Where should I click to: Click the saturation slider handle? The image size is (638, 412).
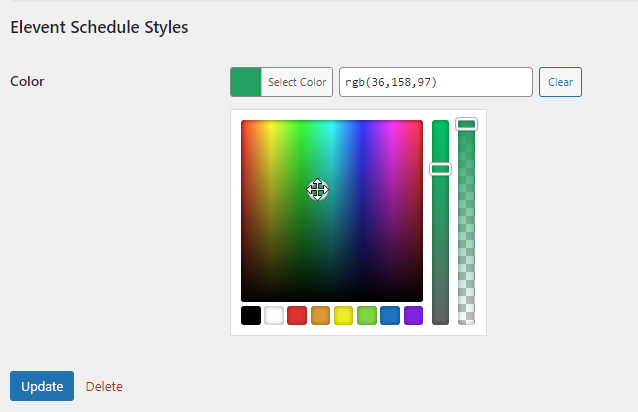(440, 169)
